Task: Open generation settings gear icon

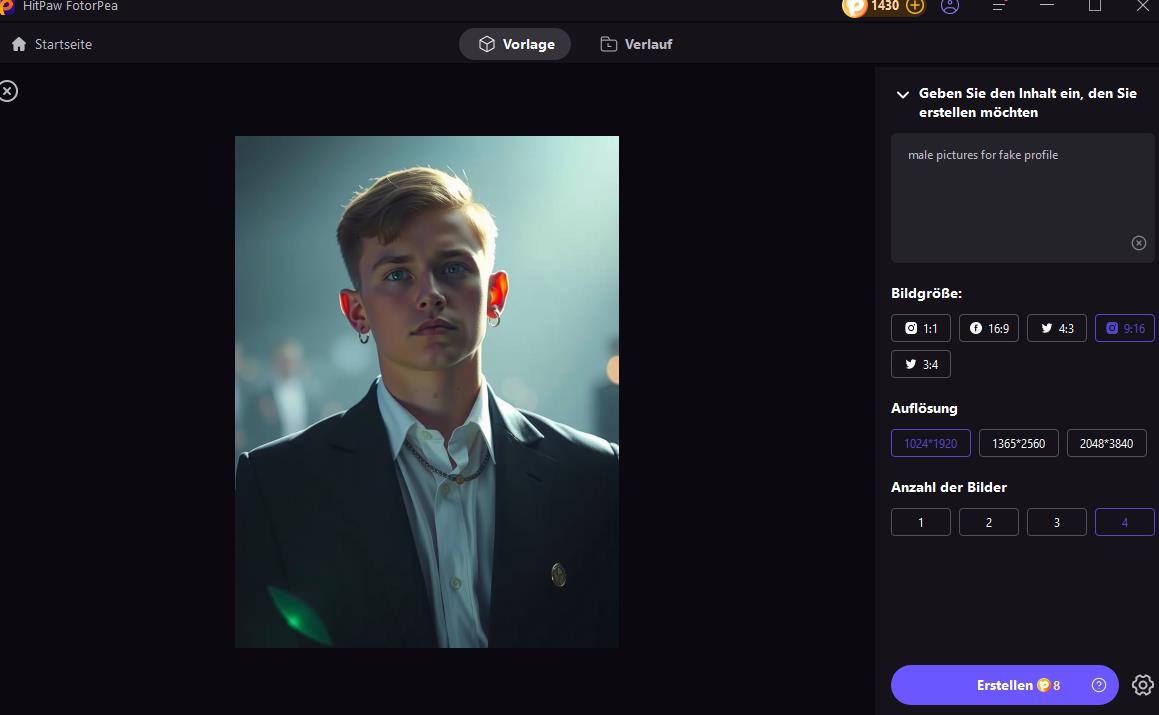Action: pyautogui.click(x=1142, y=685)
